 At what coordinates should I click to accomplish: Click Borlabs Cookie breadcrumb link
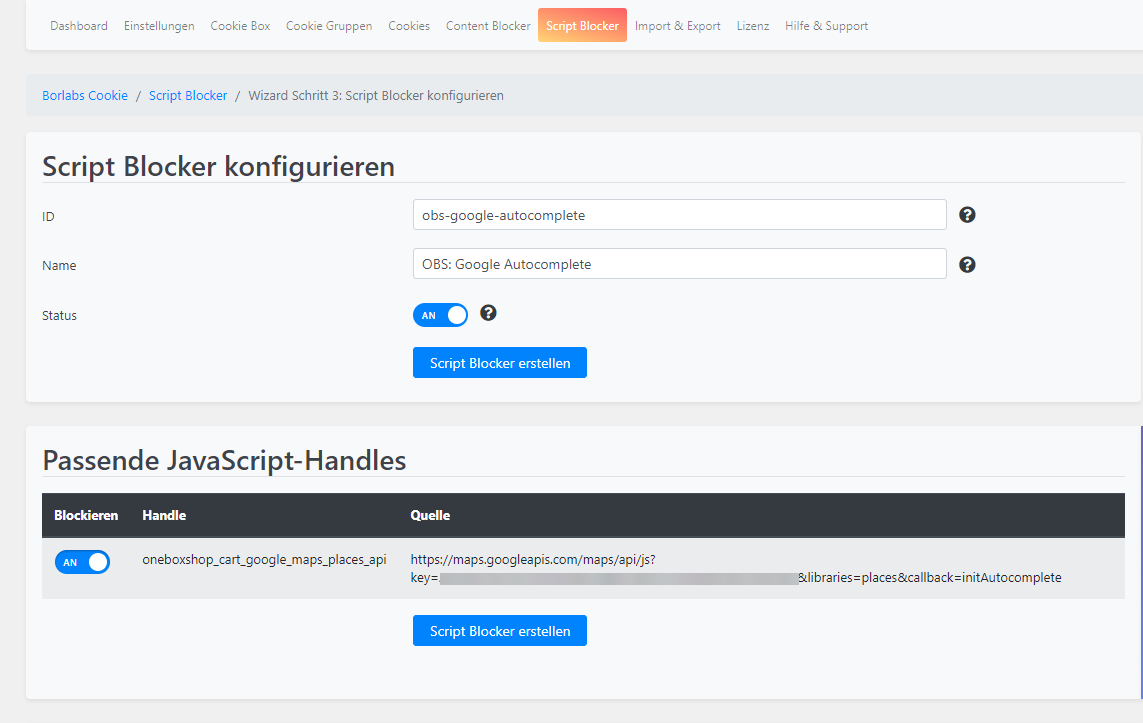[x=85, y=95]
